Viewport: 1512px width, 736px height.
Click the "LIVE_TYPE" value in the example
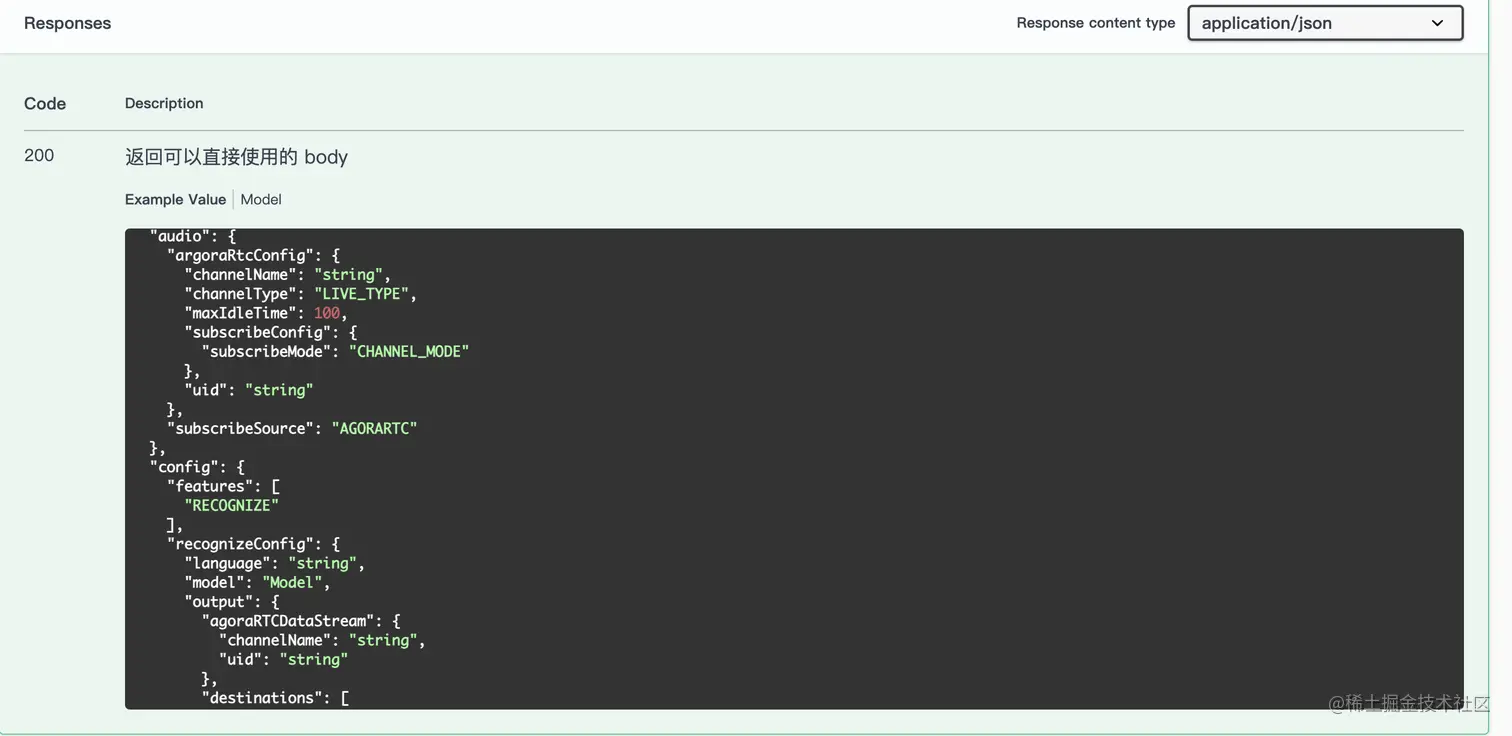point(363,294)
